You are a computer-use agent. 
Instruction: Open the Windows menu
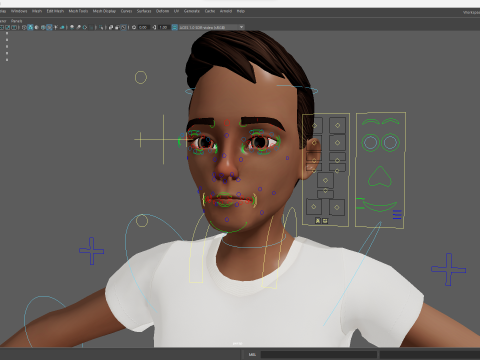pyautogui.click(x=19, y=11)
